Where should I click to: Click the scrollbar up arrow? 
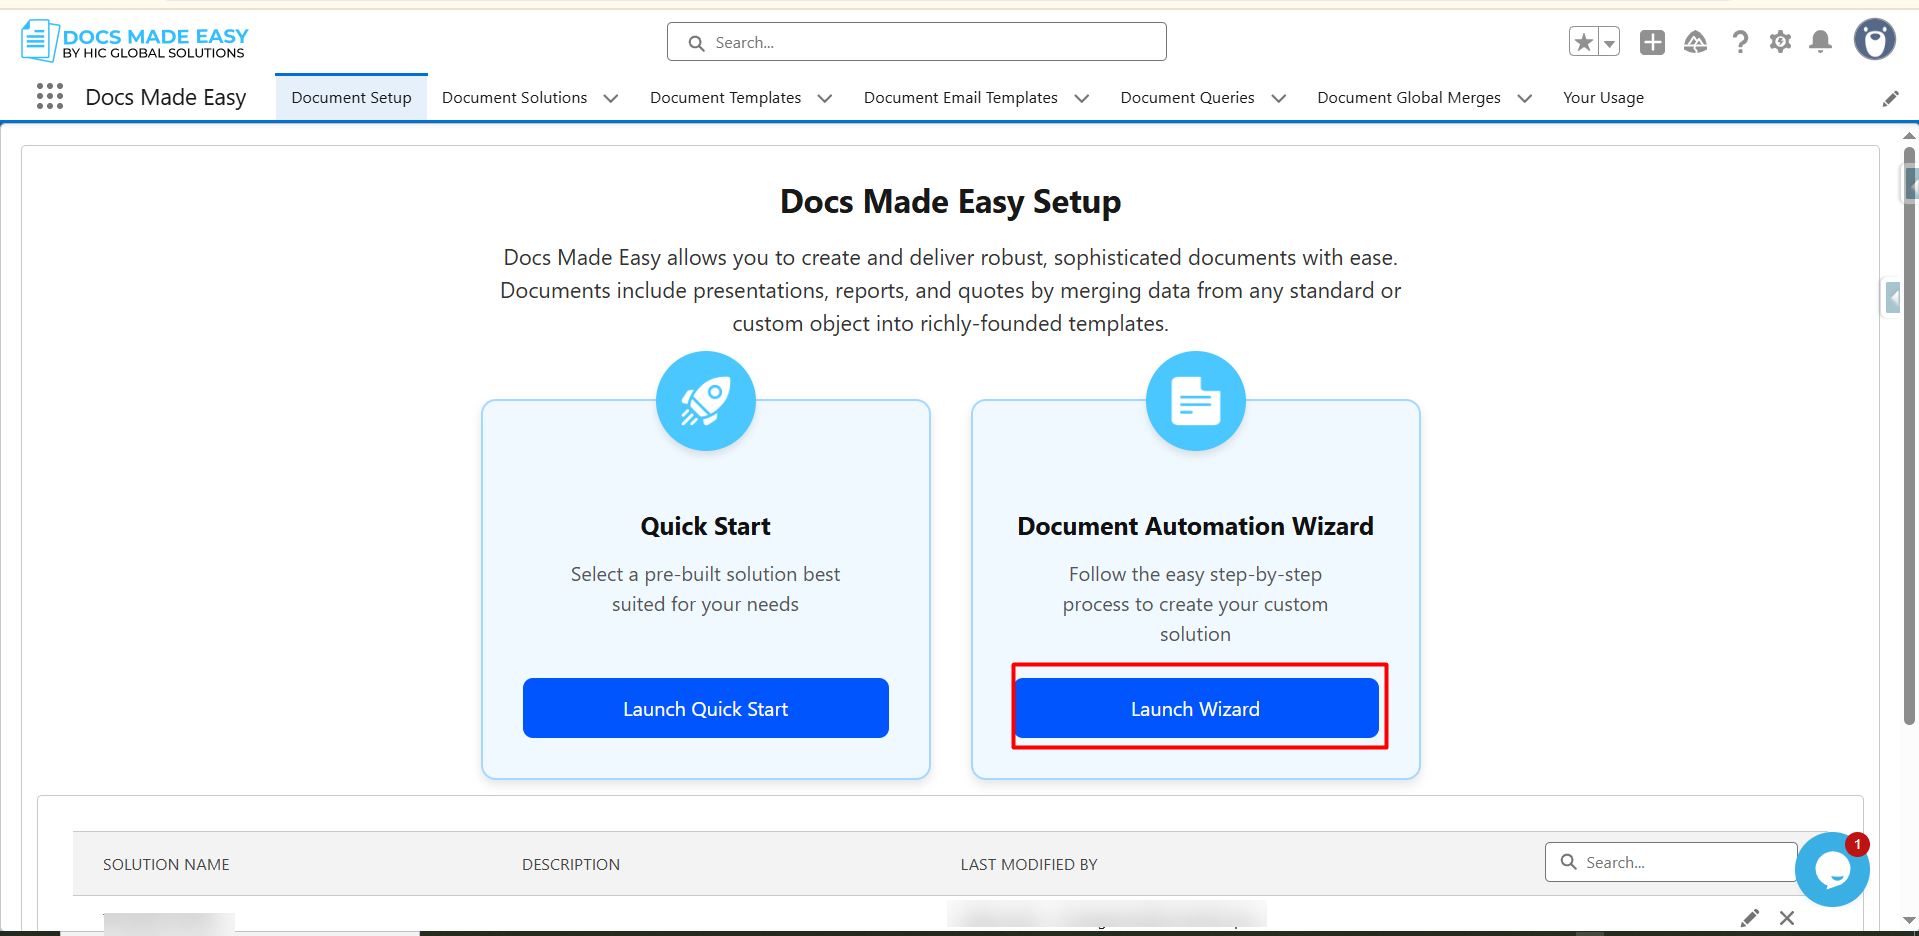1909,135
